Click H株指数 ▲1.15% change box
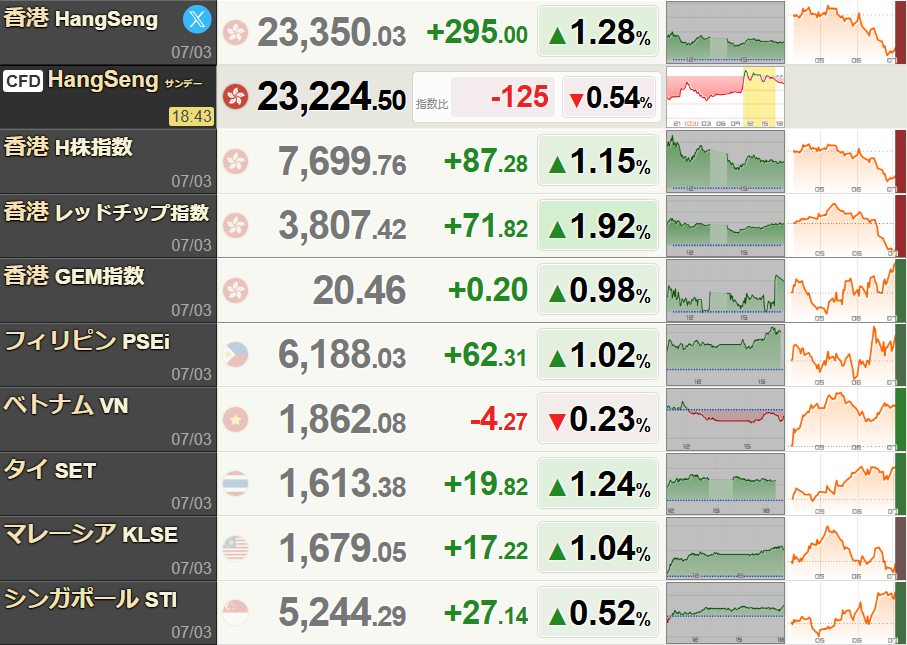Screen dimensions: 907x645 point(598,160)
